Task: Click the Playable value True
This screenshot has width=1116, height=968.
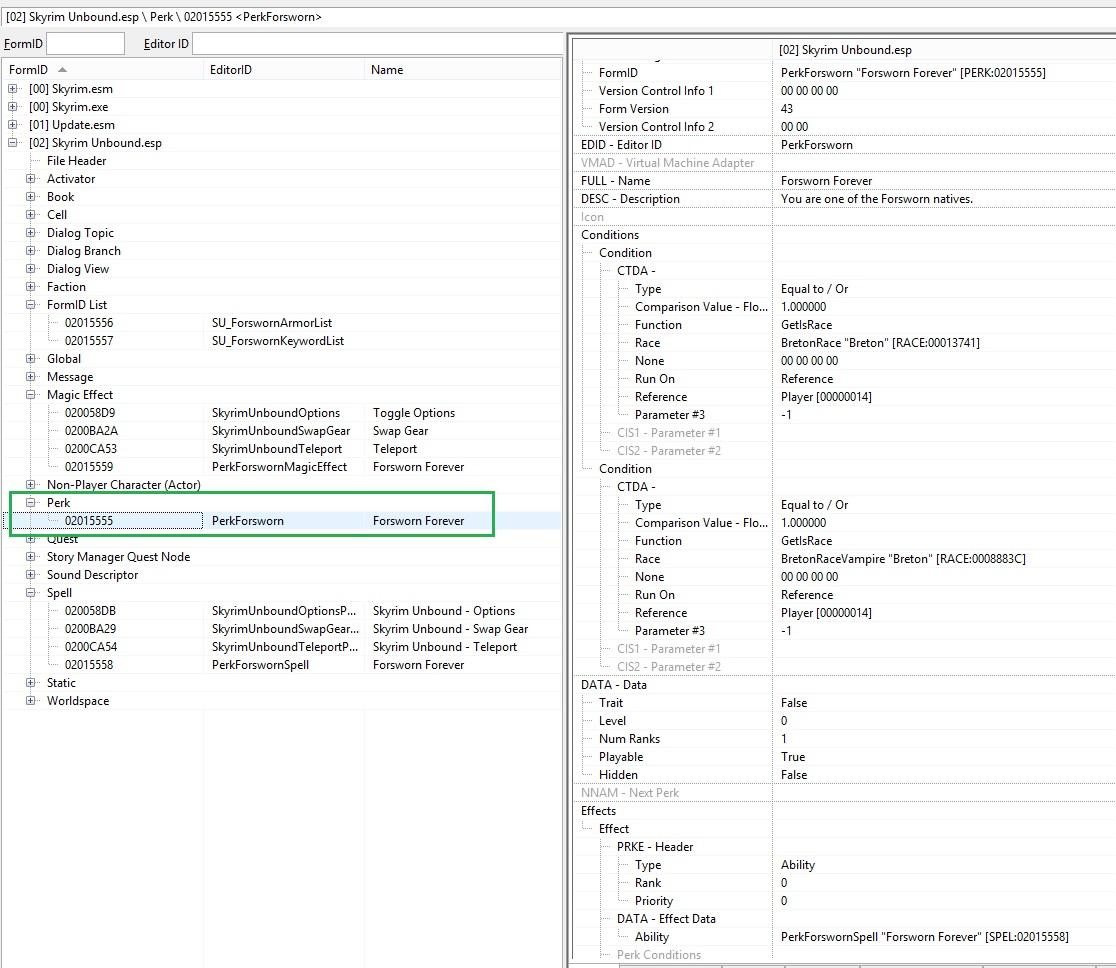Action: 792,757
